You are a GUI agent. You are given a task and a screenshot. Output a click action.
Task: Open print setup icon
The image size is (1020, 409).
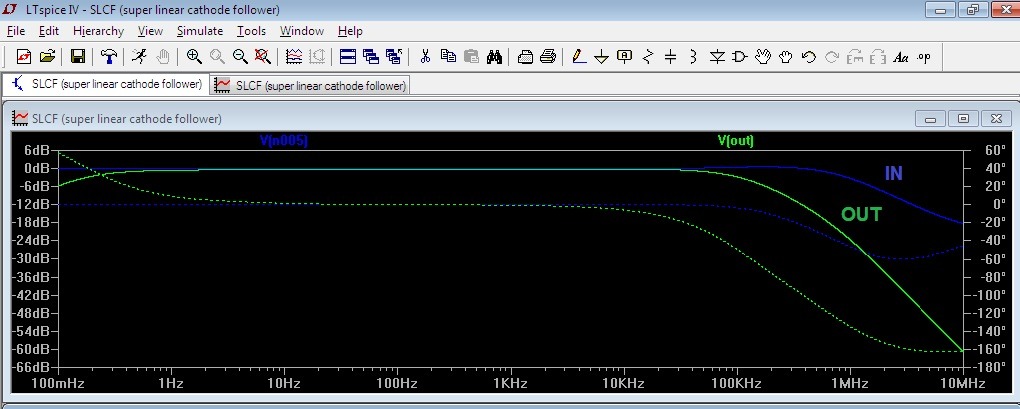click(526, 57)
